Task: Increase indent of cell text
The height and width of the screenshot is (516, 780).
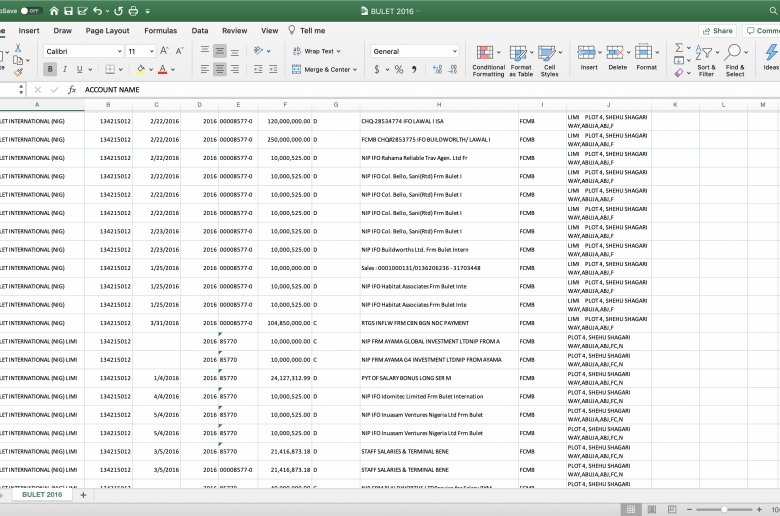Action: pos(273,70)
